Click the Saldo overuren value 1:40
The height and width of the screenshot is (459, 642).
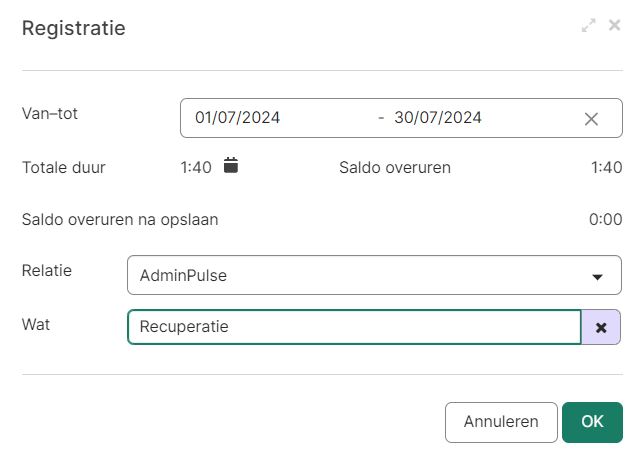(606, 167)
